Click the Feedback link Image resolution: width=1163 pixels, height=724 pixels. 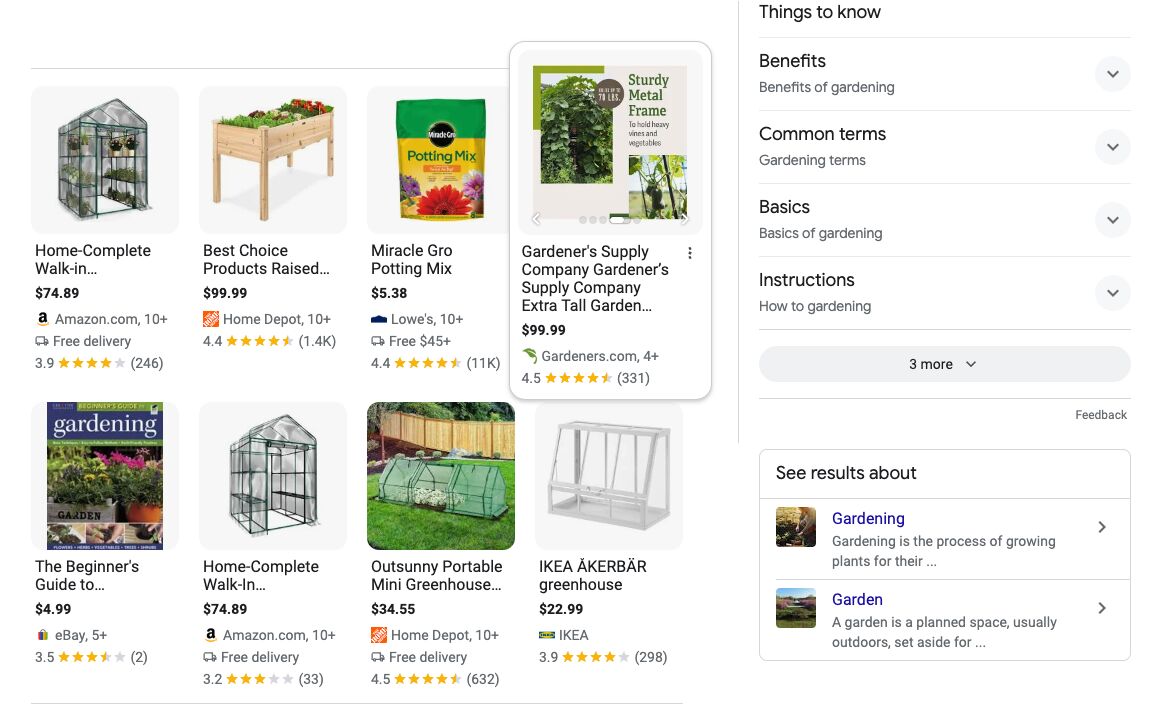pos(1100,414)
